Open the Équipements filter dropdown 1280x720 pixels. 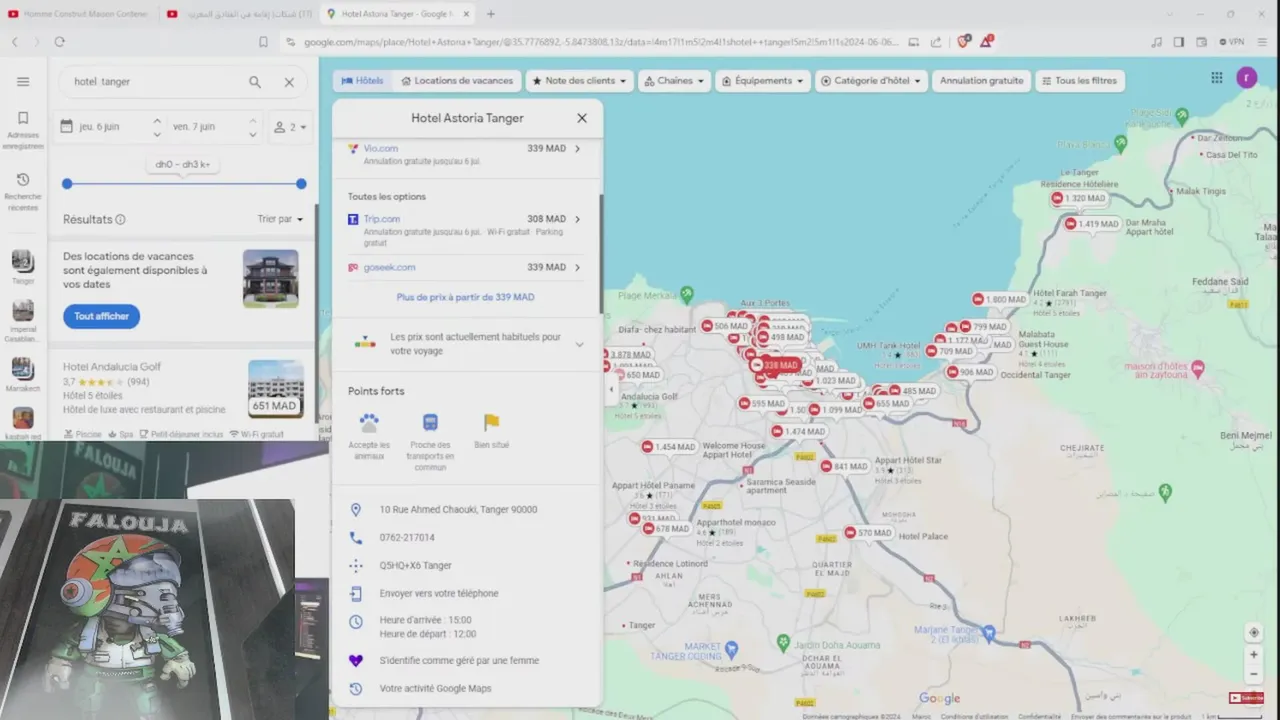point(763,81)
